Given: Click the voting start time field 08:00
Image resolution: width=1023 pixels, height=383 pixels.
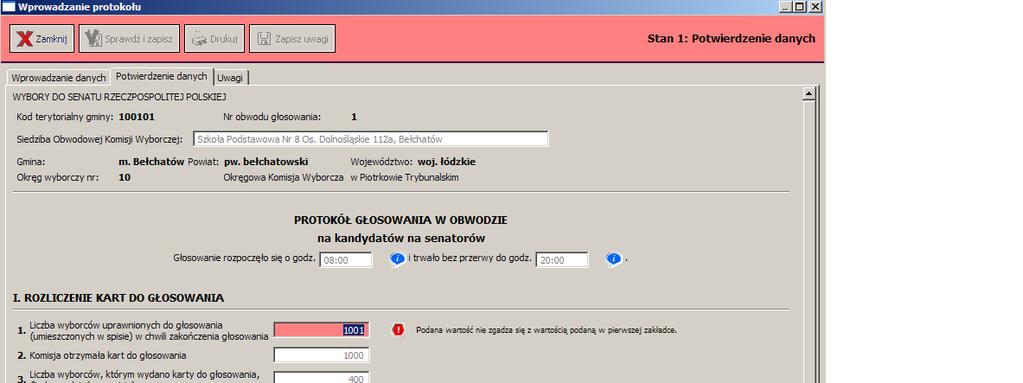Looking at the screenshot, I should tap(346, 260).
